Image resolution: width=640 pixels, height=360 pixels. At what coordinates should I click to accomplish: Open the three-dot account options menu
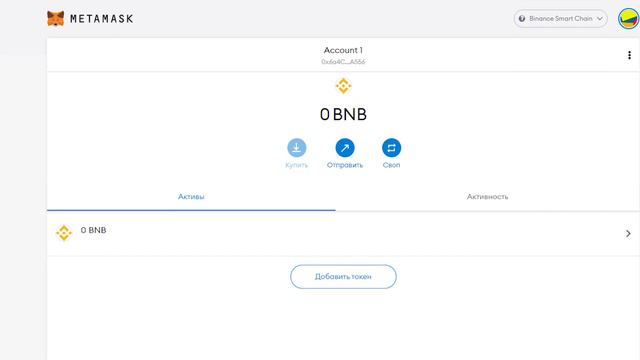click(629, 55)
